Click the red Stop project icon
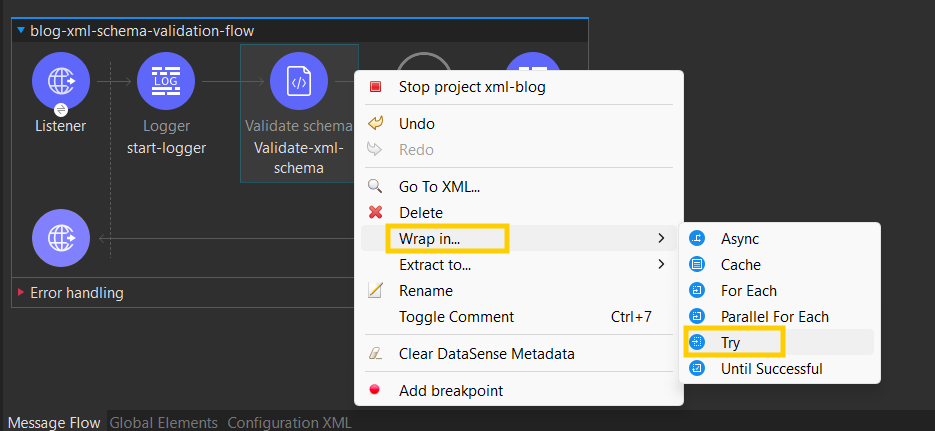Viewport: 935px width, 431px height. coord(376,87)
